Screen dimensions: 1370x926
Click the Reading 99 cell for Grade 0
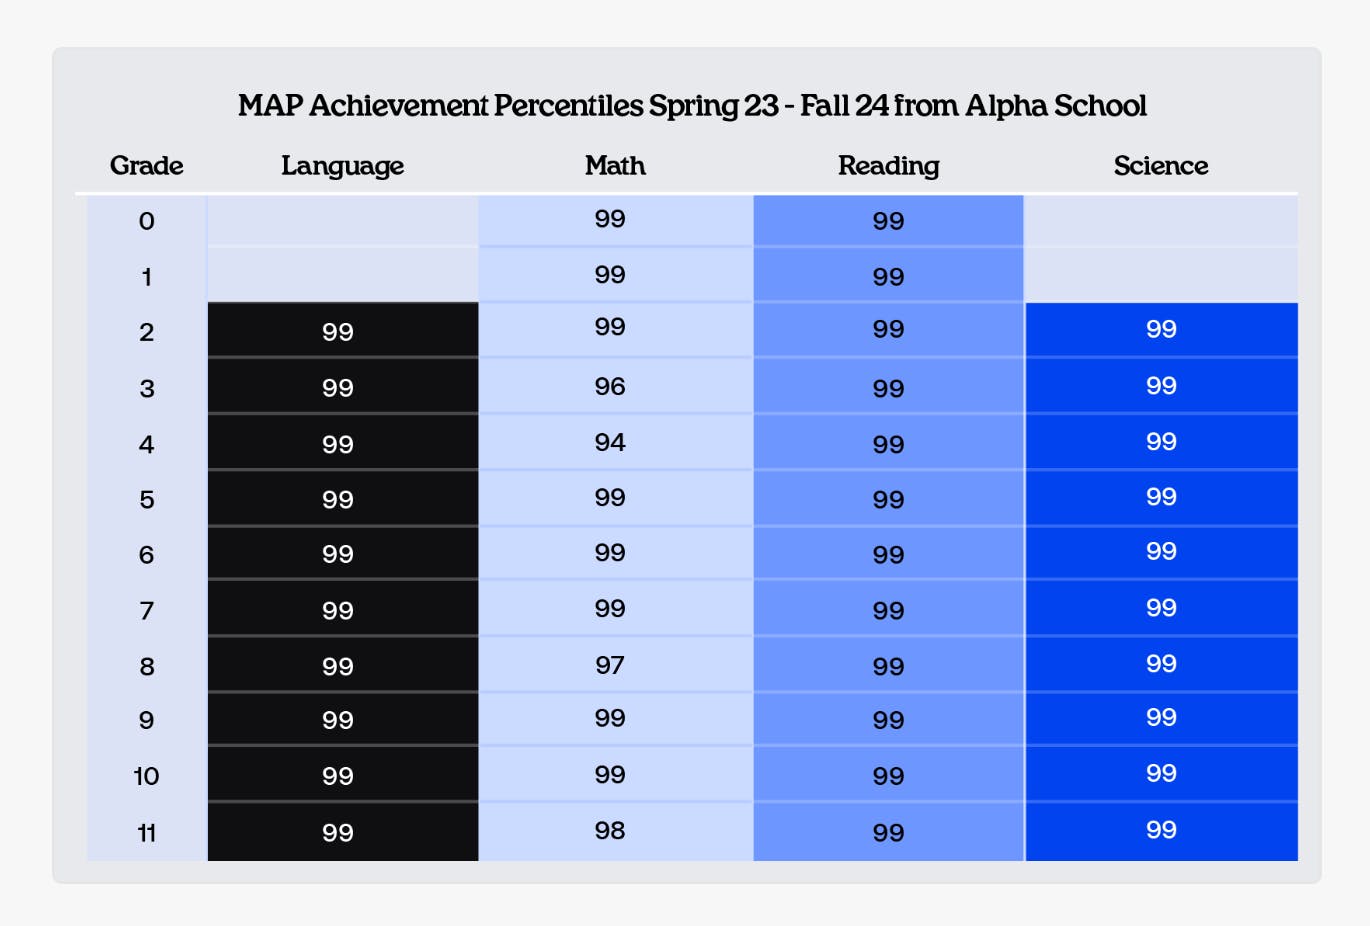point(888,221)
